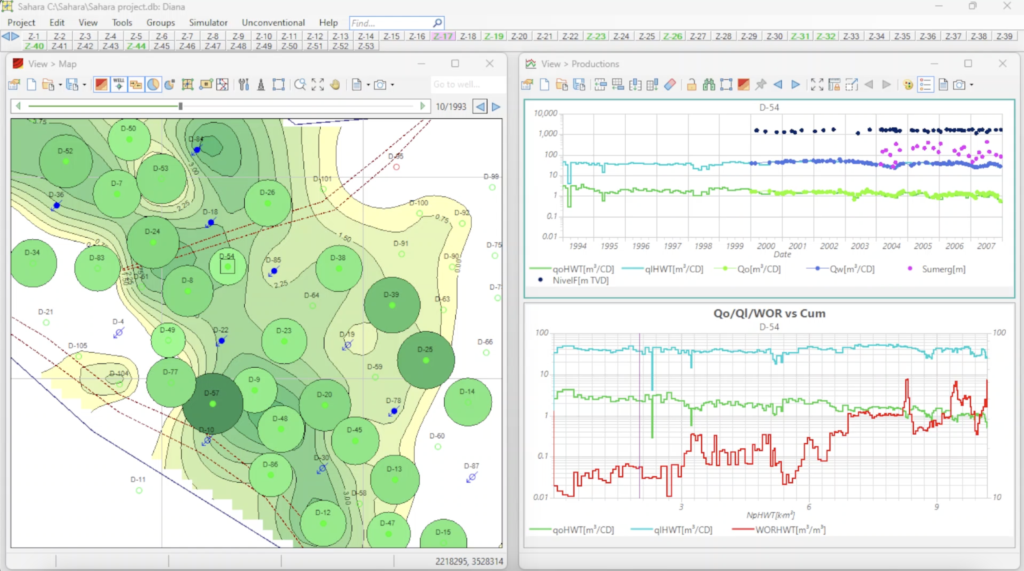Image resolution: width=1024 pixels, height=571 pixels.
Task: Toggle the WELL symbols display button
Action: click(x=119, y=84)
